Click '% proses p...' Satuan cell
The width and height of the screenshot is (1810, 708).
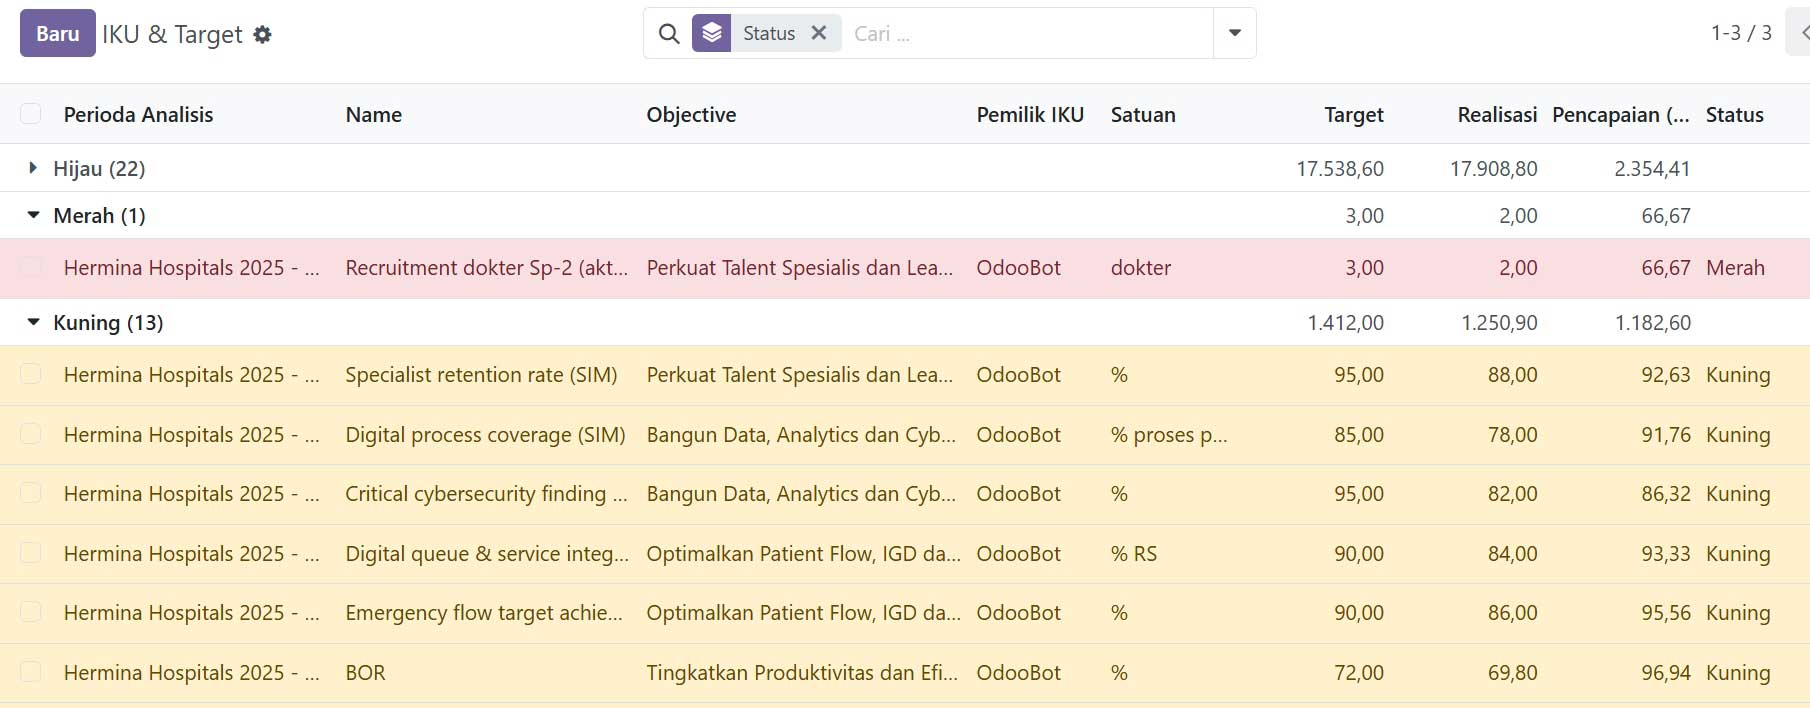click(x=1169, y=435)
